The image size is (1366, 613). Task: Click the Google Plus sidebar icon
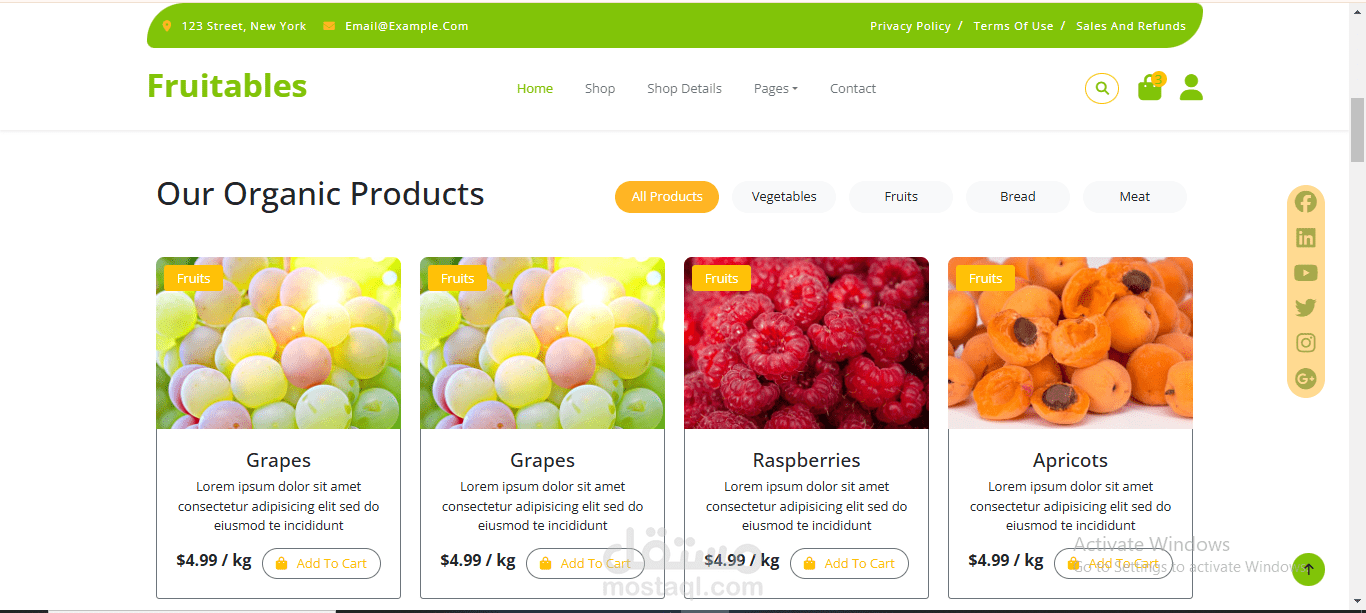coord(1306,378)
